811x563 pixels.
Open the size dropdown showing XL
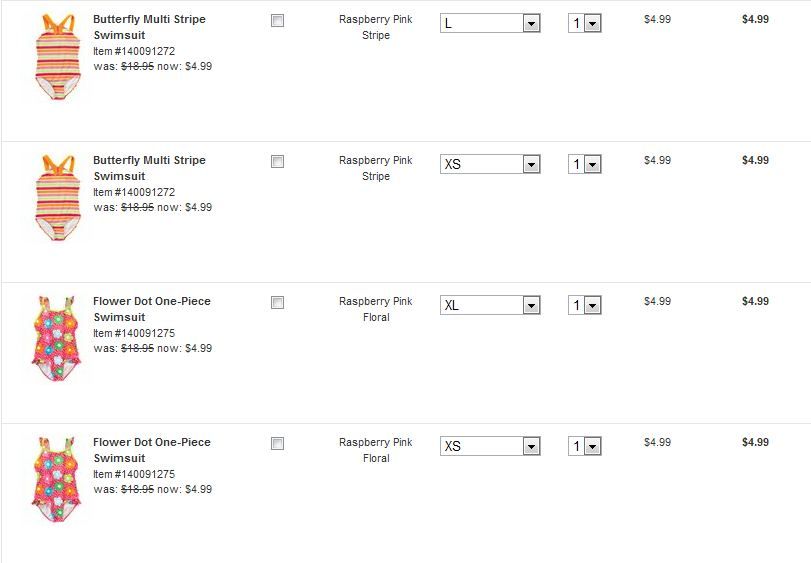click(490, 305)
